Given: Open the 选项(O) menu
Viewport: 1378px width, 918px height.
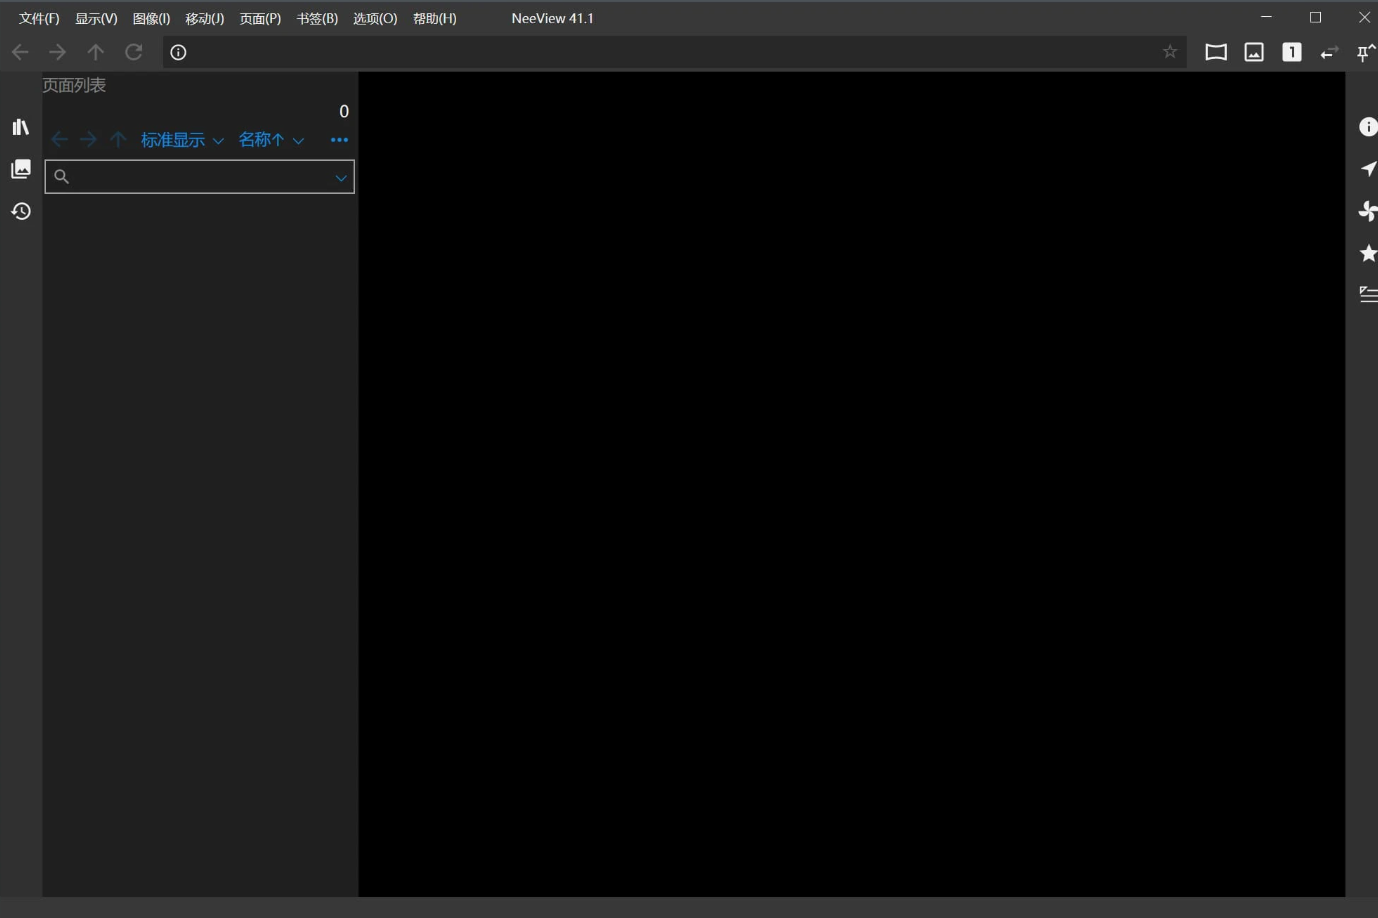Looking at the screenshot, I should pyautogui.click(x=375, y=18).
